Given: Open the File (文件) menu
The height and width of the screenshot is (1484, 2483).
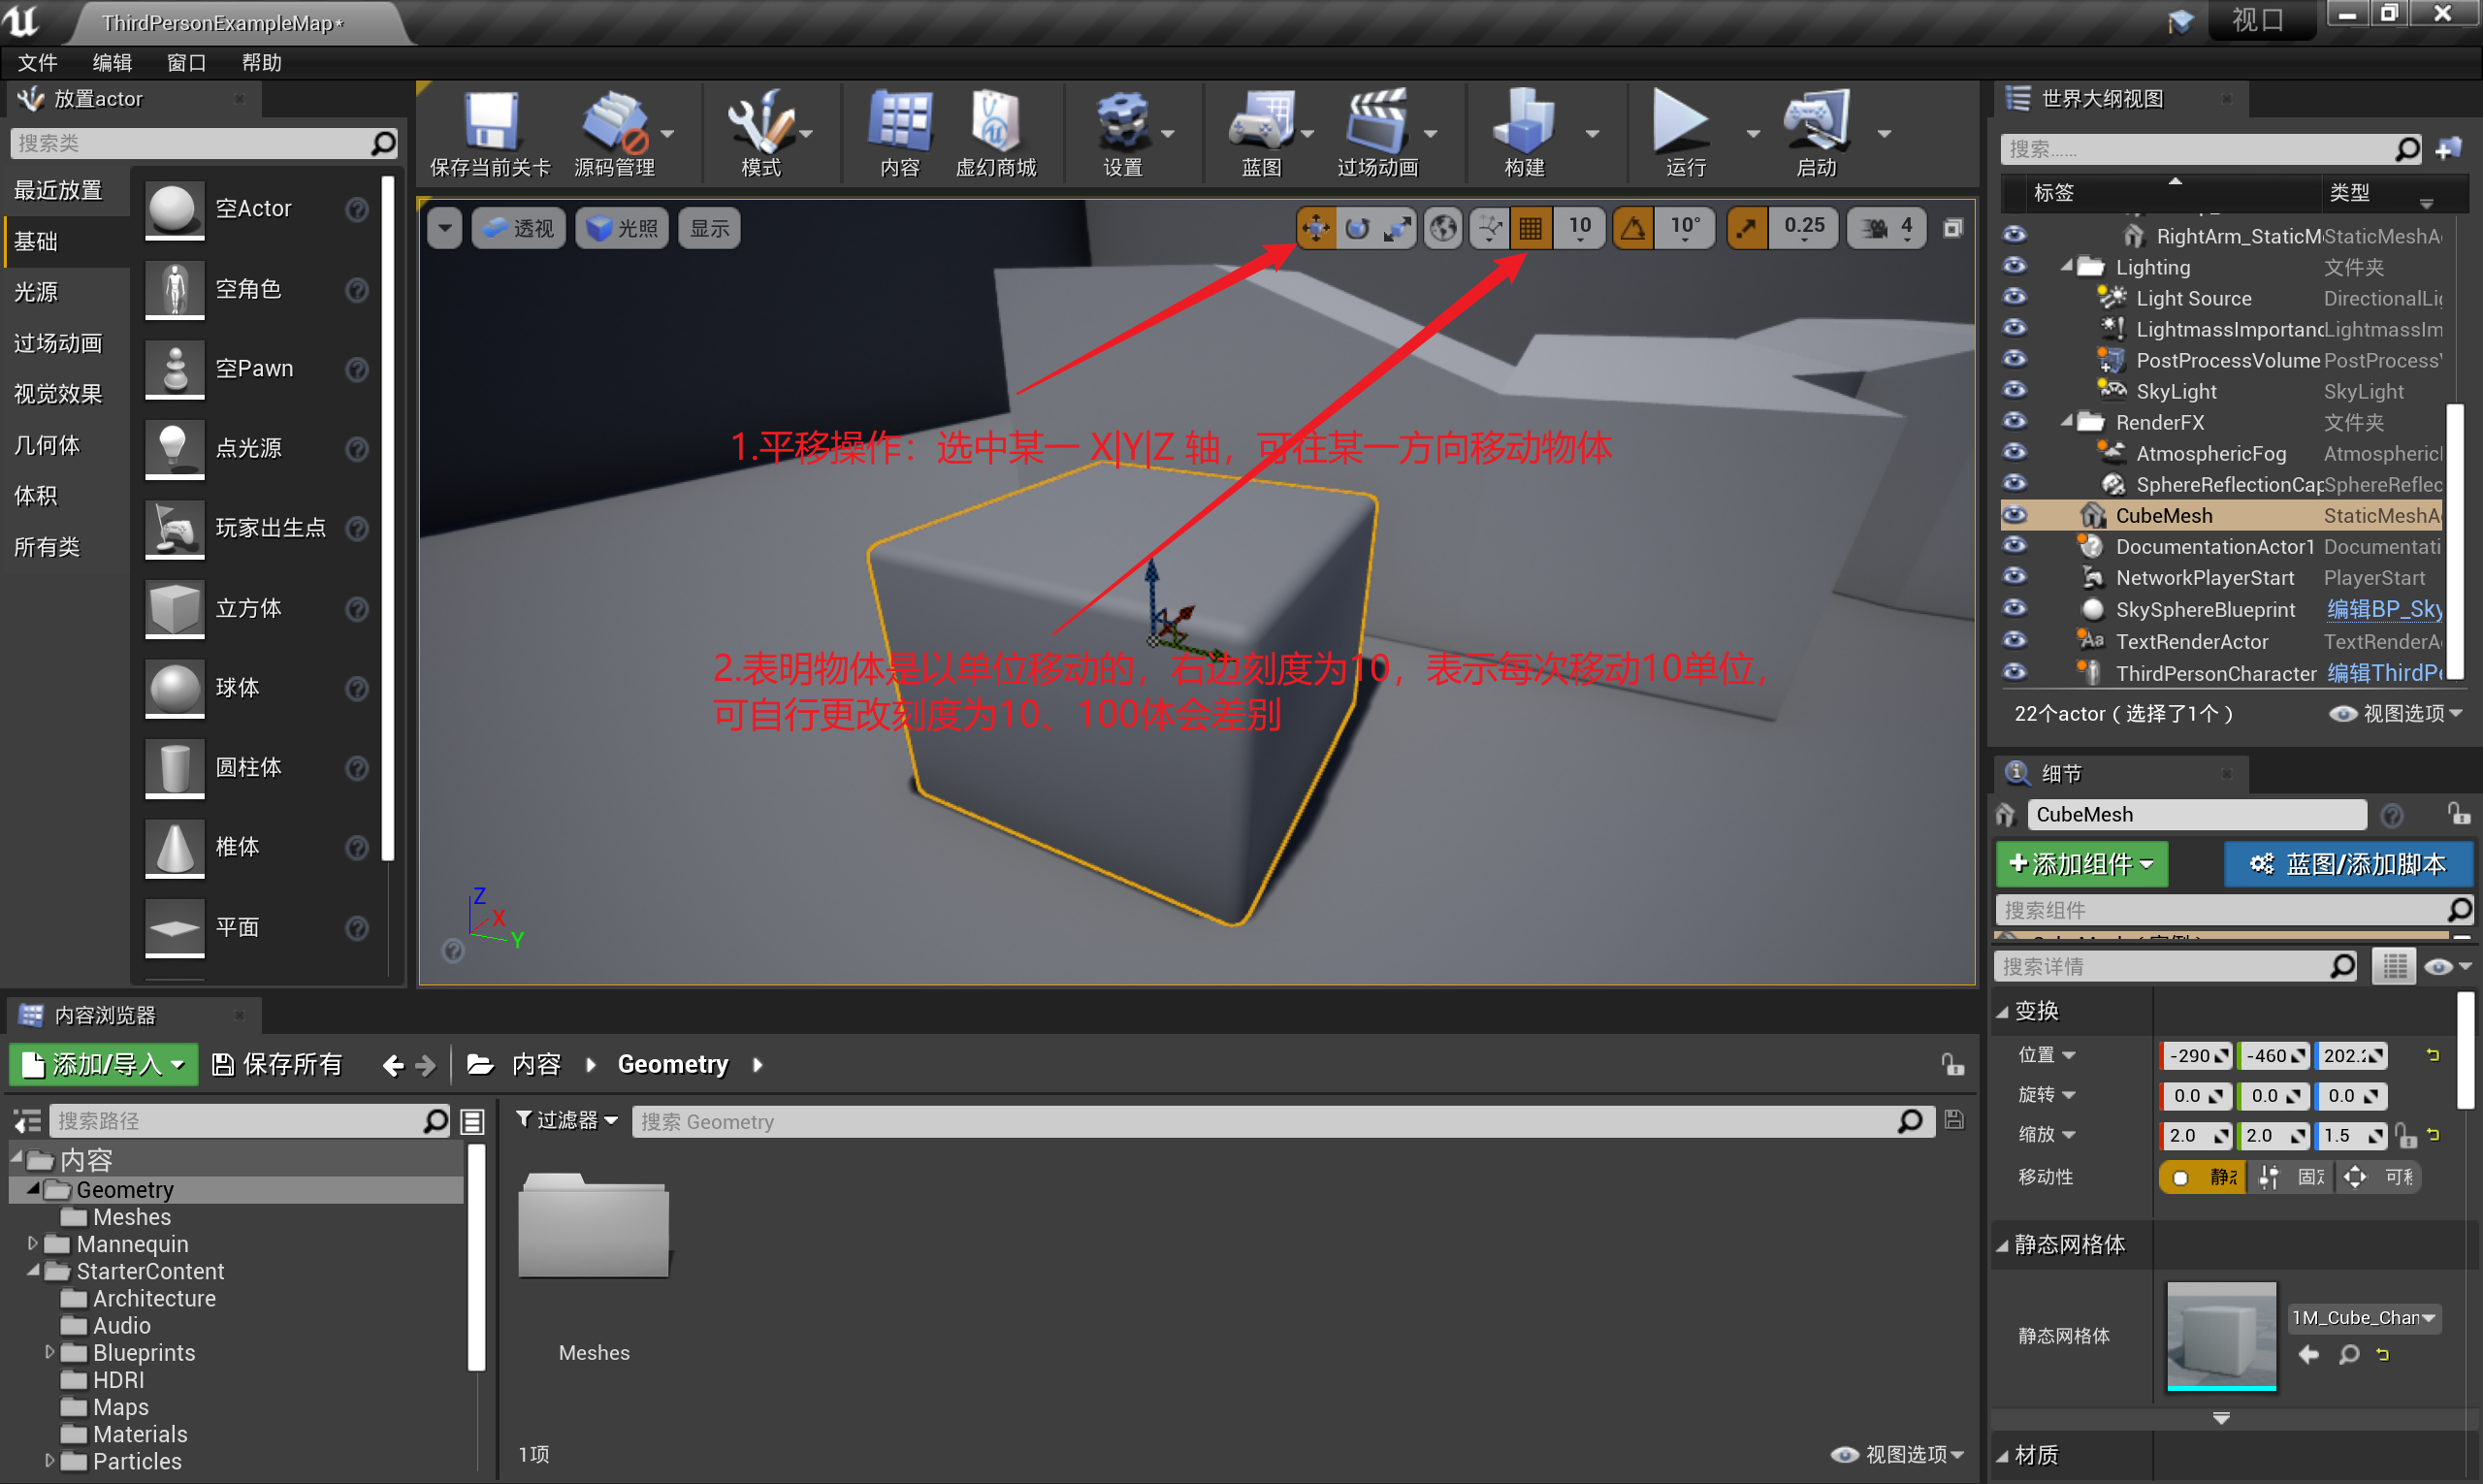Looking at the screenshot, I should coord(38,63).
